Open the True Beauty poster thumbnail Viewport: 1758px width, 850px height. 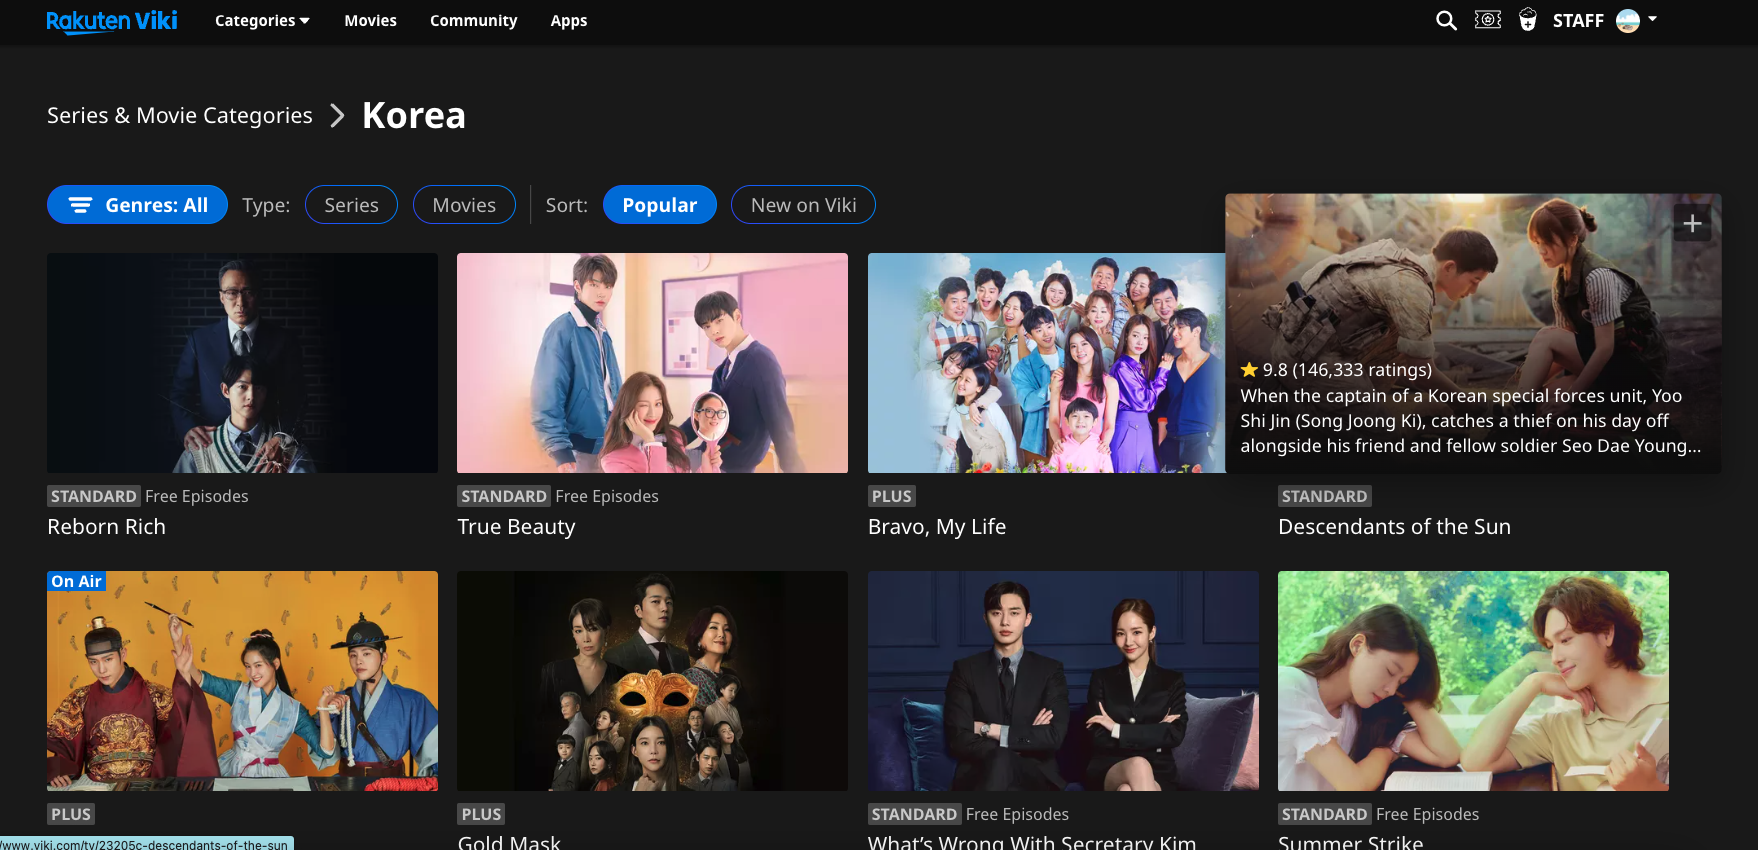[x=652, y=363]
